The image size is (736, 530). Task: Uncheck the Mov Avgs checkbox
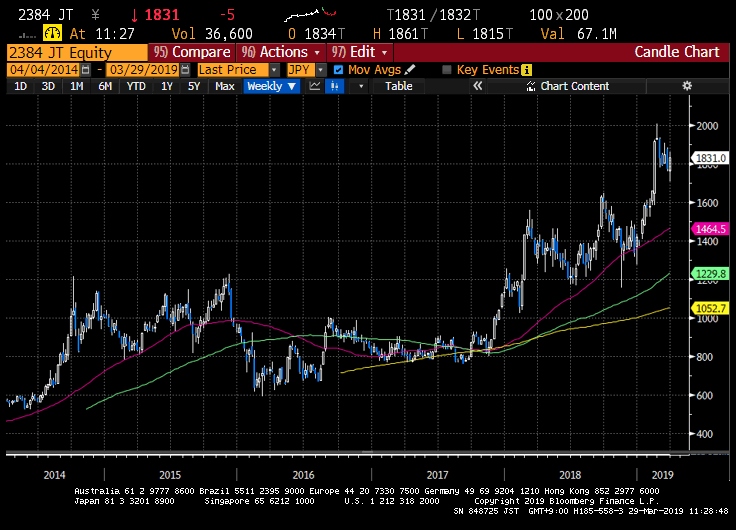click(x=339, y=70)
